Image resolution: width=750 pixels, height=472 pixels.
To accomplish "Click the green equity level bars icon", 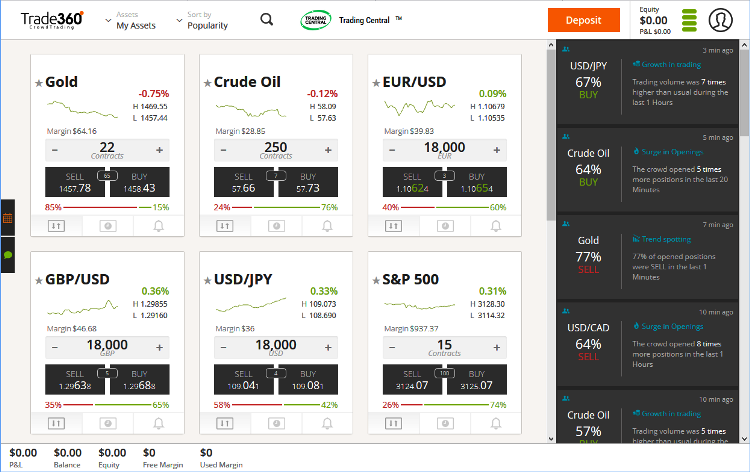I will coord(689,20).
